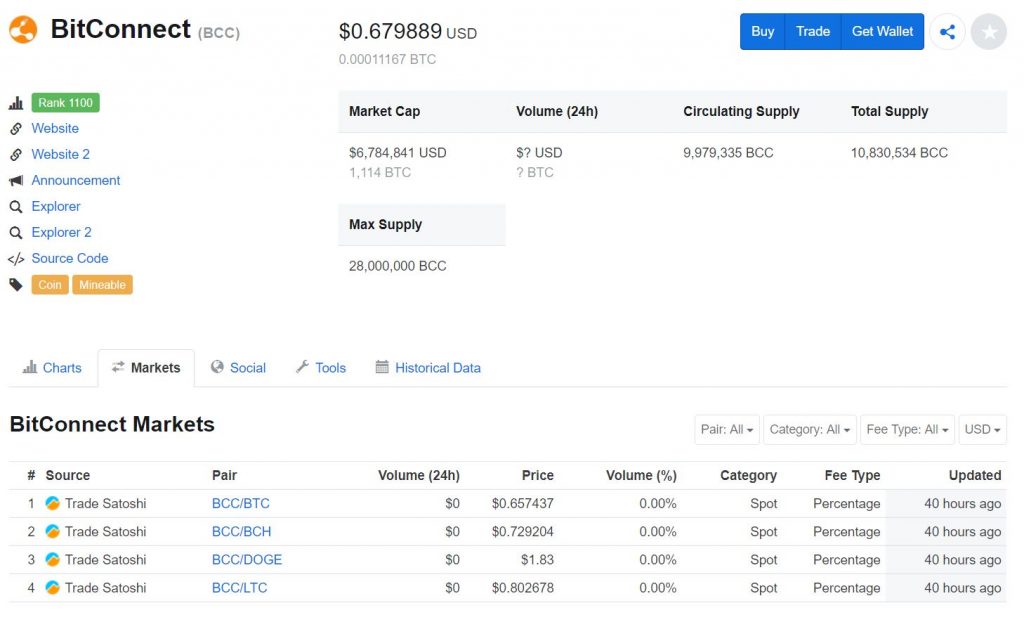Open the Pair: All dropdown
The width and height of the screenshot is (1024, 622).
coord(727,430)
